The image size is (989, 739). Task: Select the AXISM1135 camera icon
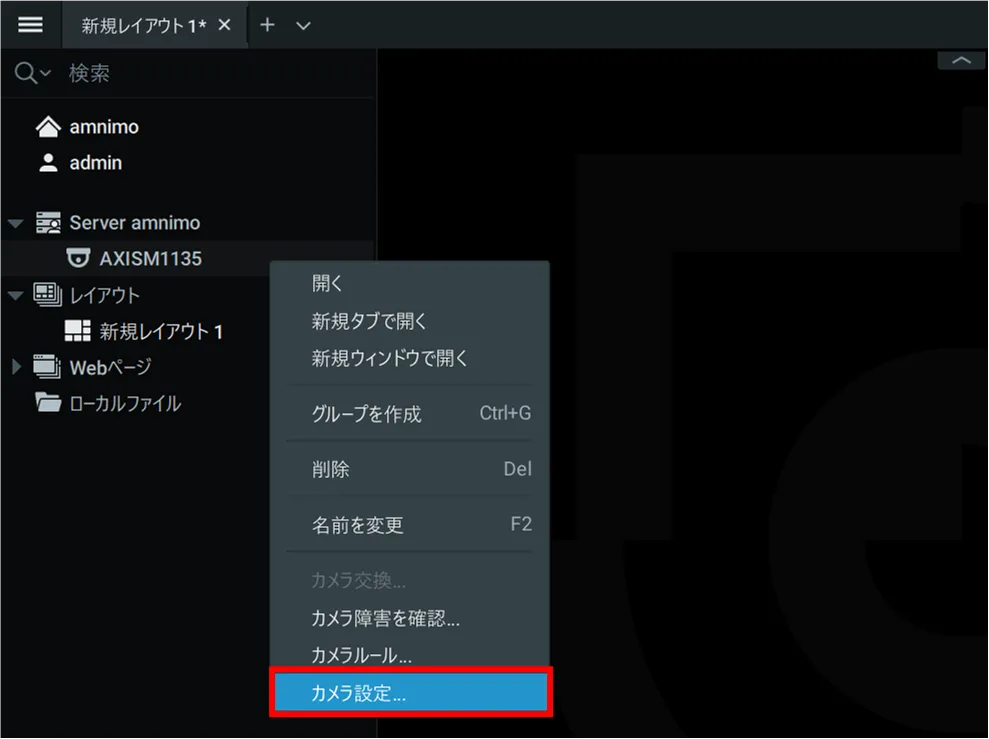(78, 259)
